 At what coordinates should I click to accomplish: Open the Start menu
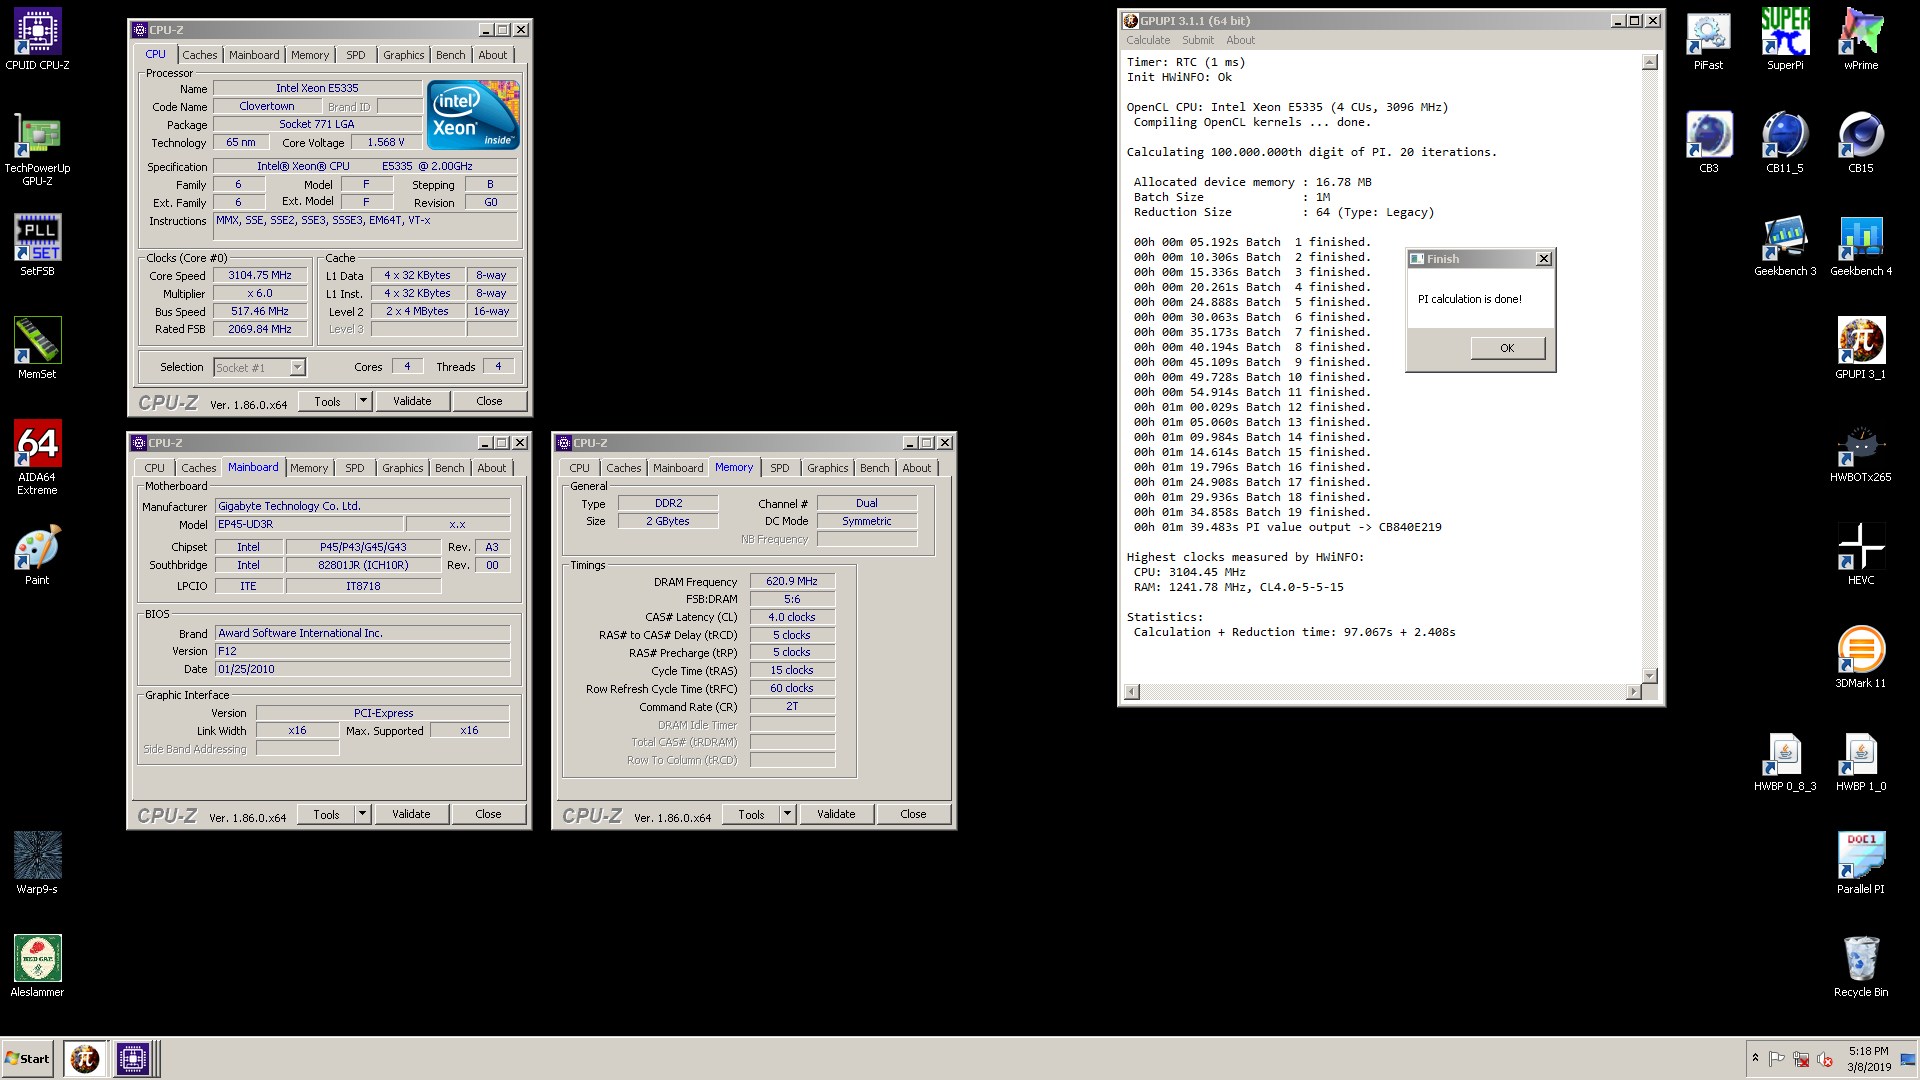[28, 1058]
